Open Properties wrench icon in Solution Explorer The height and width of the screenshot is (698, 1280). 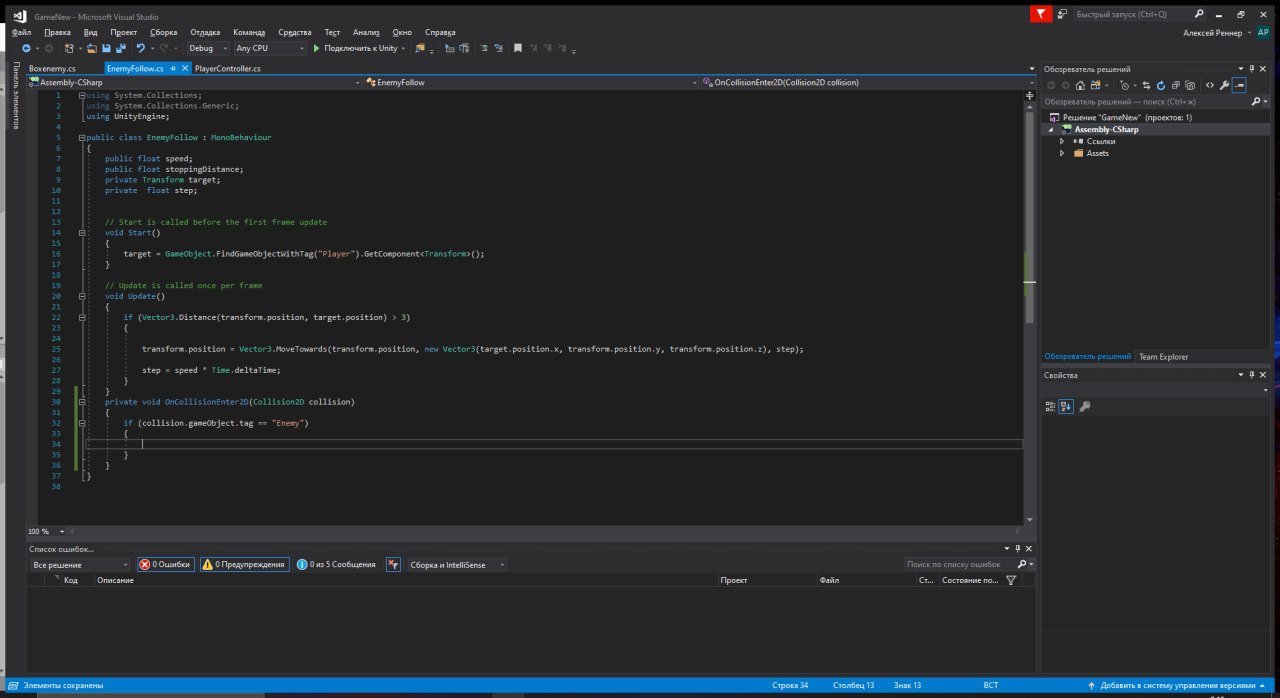[x=1223, y=86]
